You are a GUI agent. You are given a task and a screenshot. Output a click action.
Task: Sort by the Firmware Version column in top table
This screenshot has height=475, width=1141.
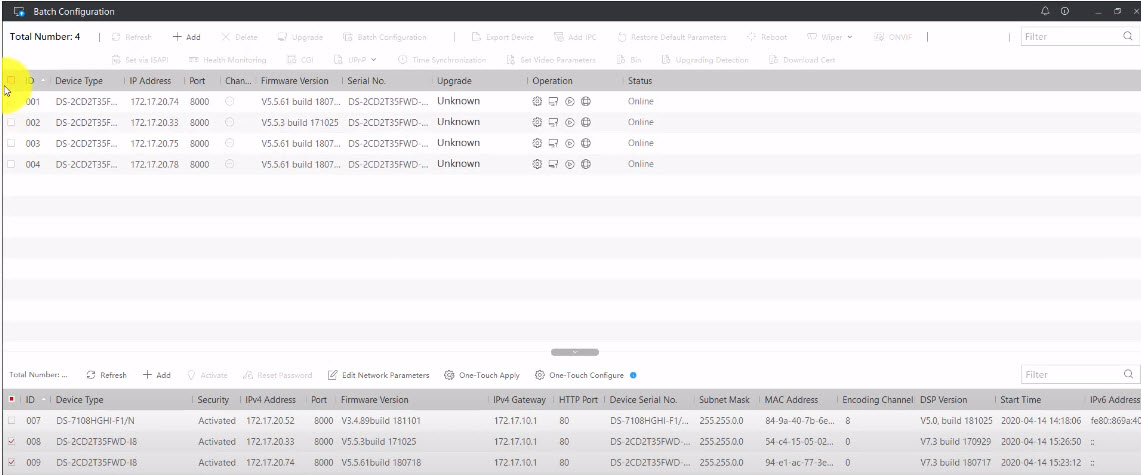tap(294, 81)
